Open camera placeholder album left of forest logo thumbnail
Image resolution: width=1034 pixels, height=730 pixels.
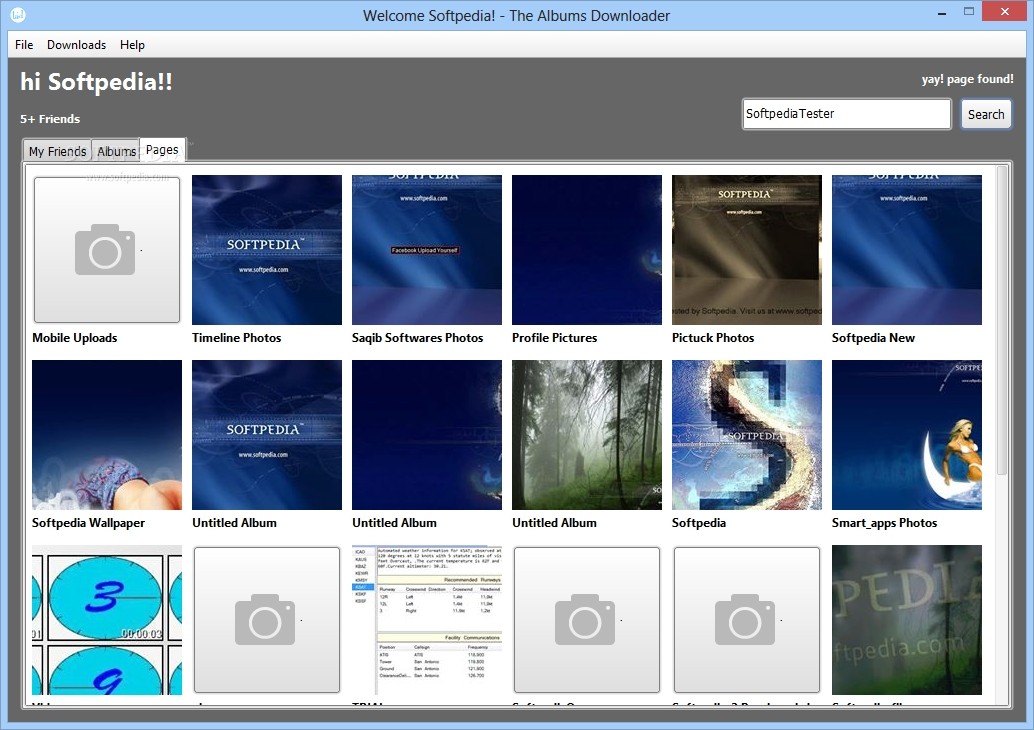[746, 620]
